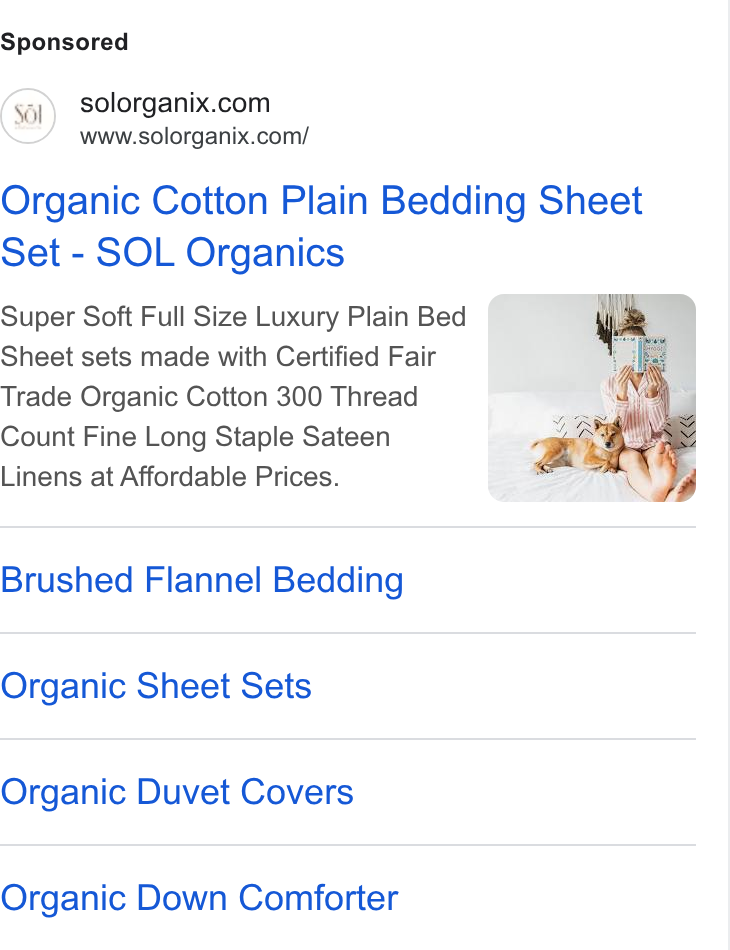The image size is (730, 950).
Task: Open the Organic Cotton Plain Bedding Sheet headline
Action: coord(321,201)
